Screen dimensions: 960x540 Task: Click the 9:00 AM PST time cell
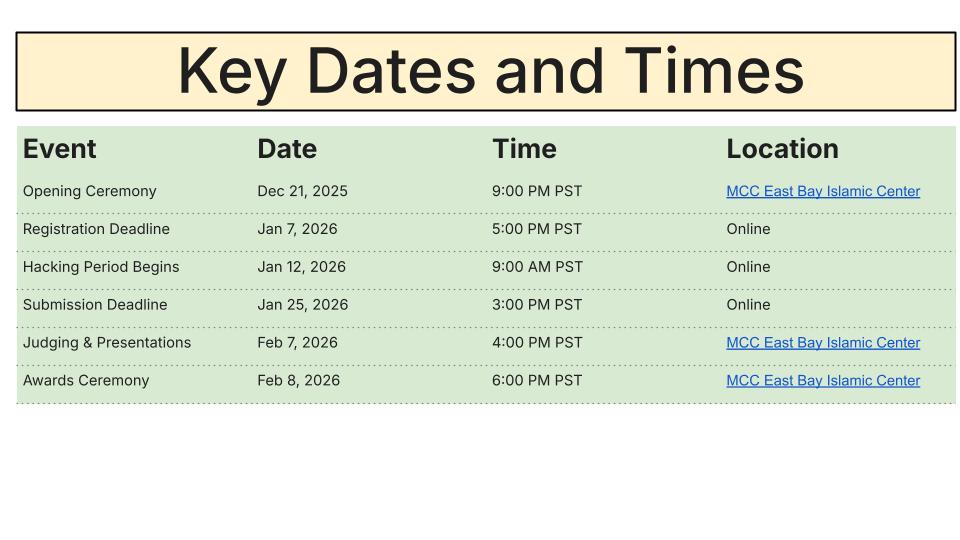537,267
